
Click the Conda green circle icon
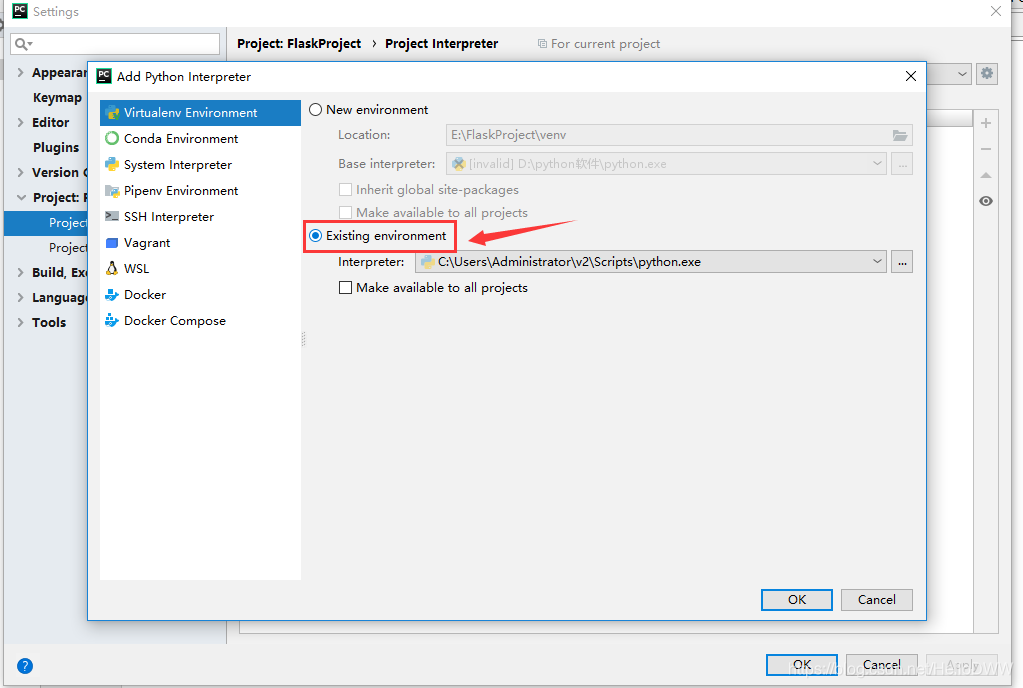112,138
